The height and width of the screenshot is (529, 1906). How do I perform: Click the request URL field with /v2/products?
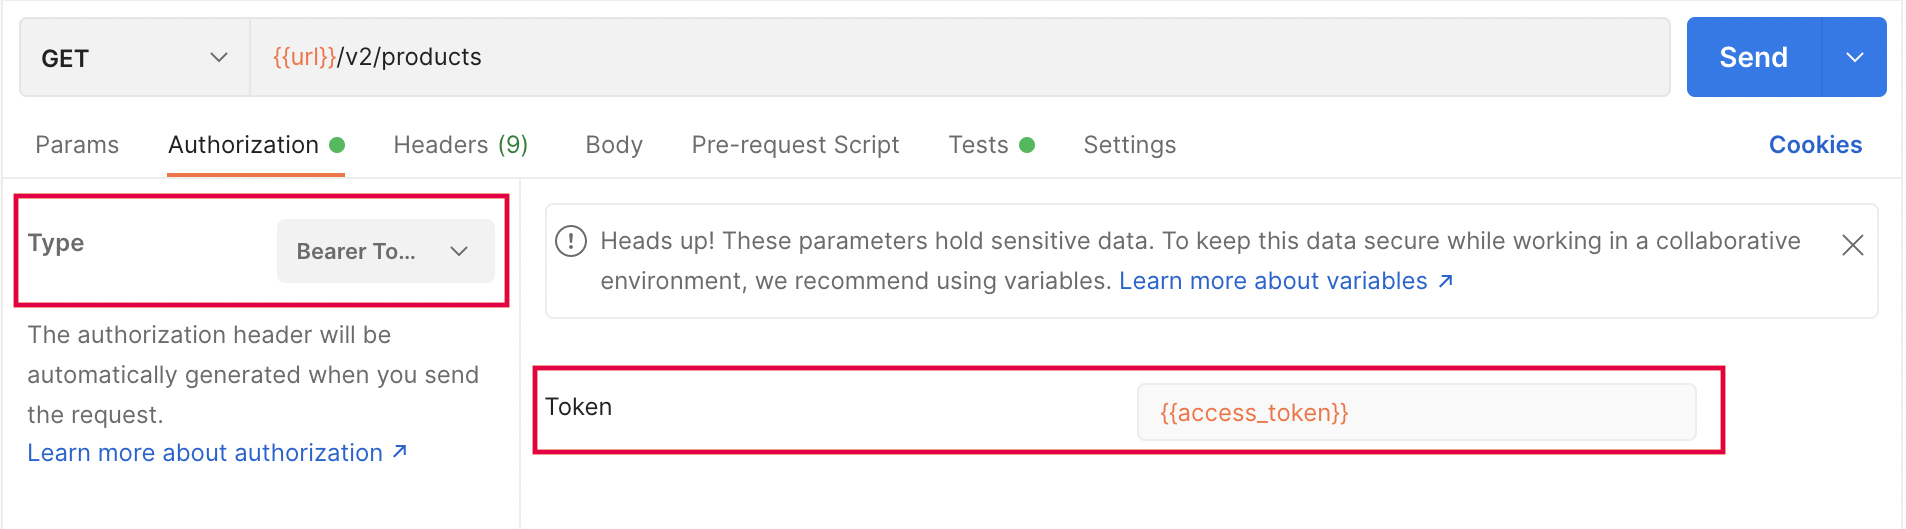(x=960, y=57)
